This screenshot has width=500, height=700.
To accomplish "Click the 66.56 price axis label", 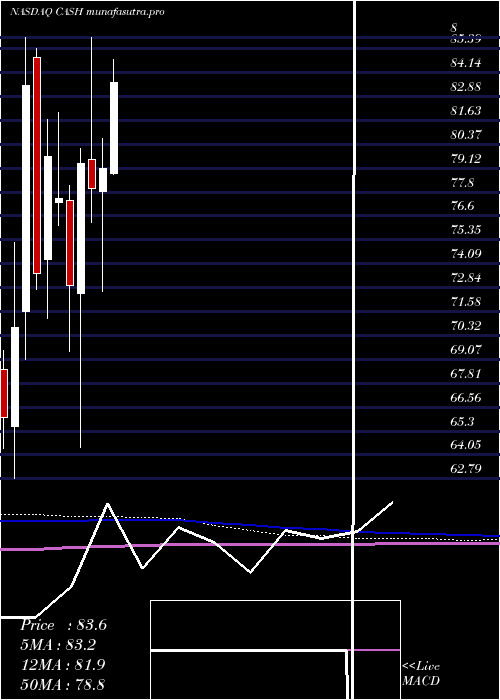I will tap(466, 398).
